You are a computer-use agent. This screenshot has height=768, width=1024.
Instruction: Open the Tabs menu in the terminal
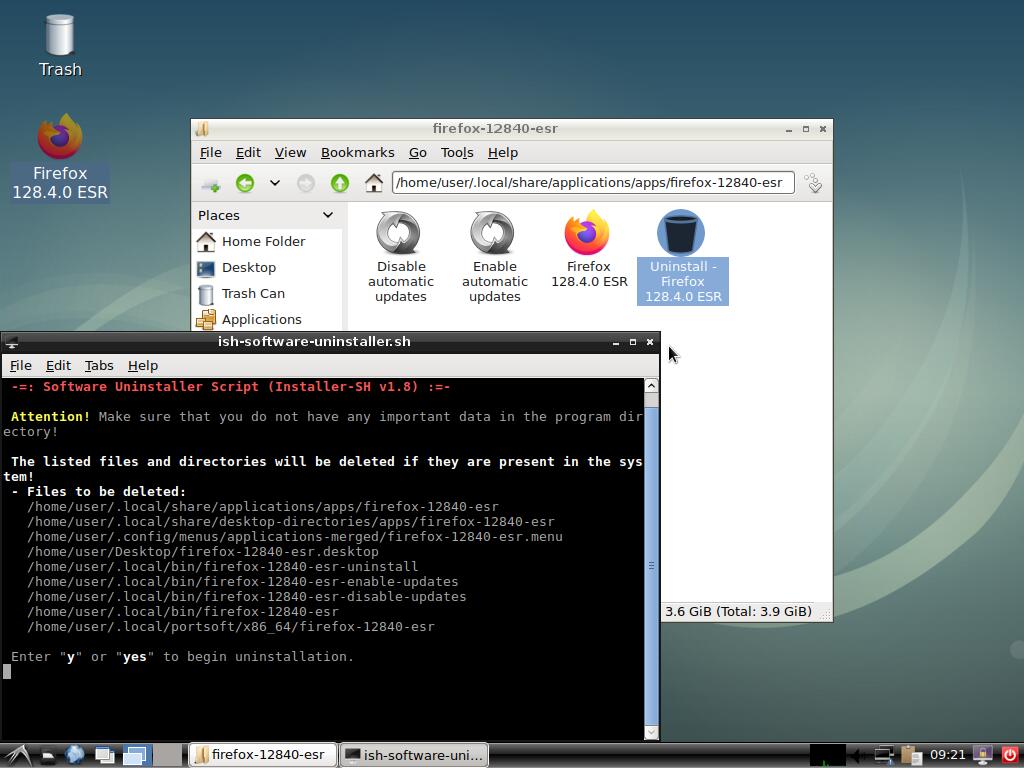(98, 366)
